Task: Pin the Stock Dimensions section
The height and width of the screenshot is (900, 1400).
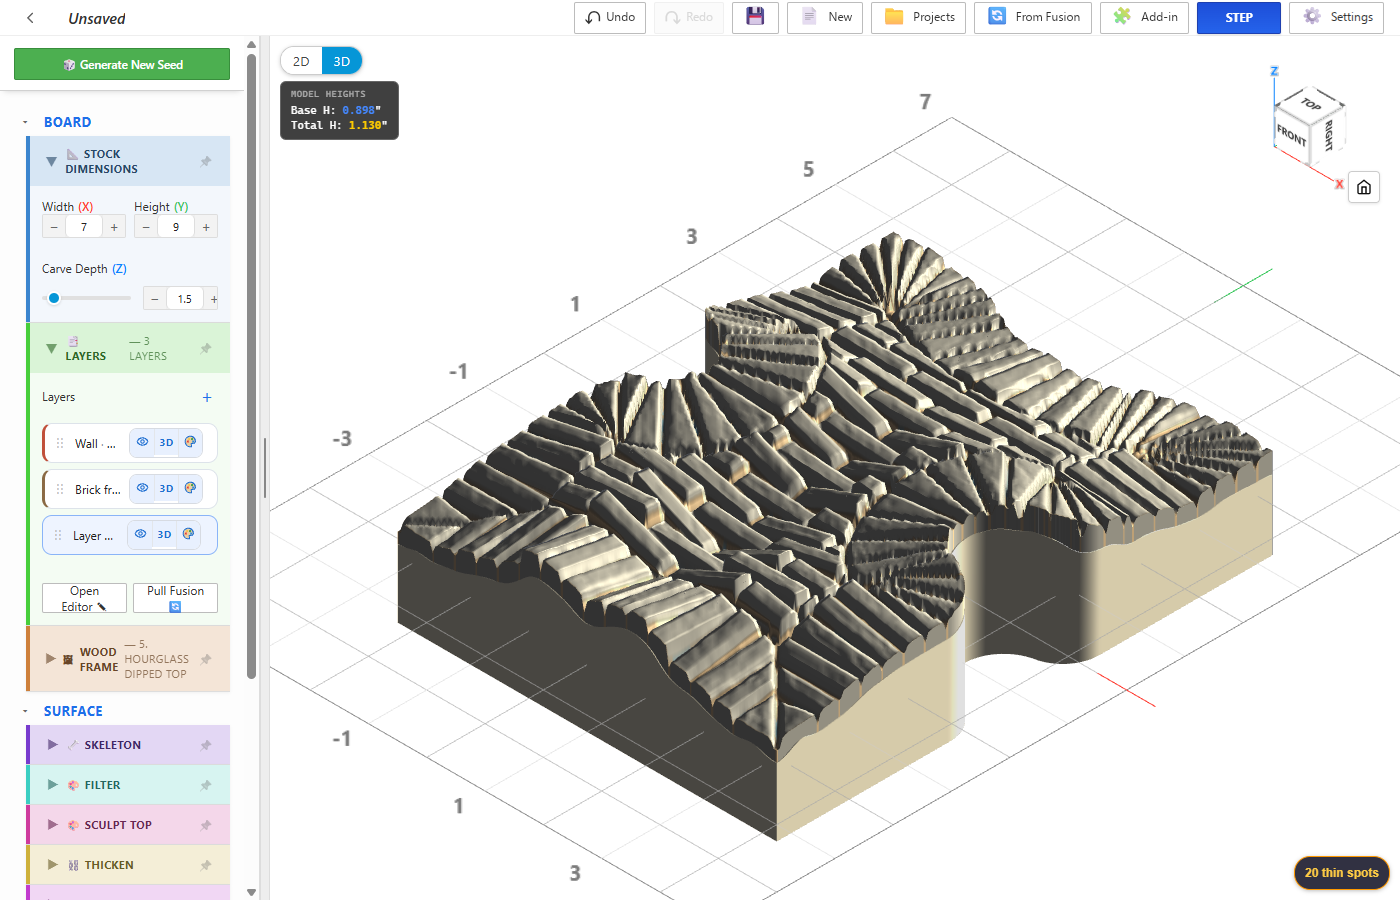Action: pyautogui.click(x=206, y=161)
